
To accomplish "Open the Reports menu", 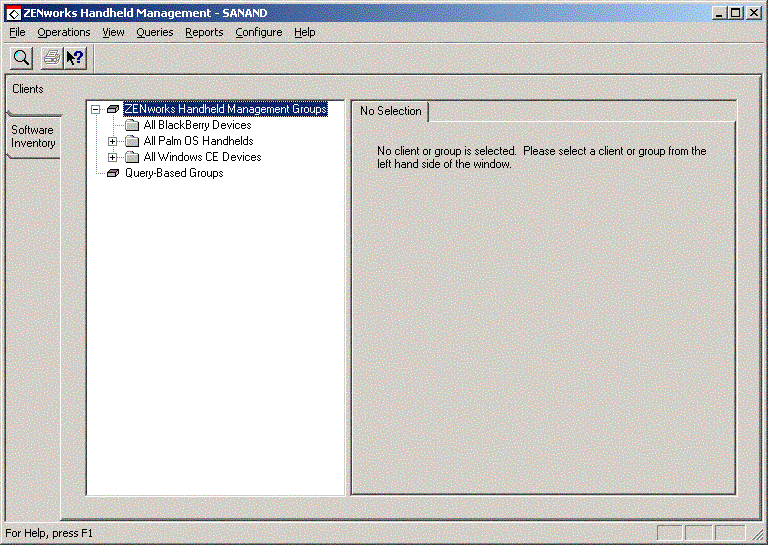I will tap(204, 32).
